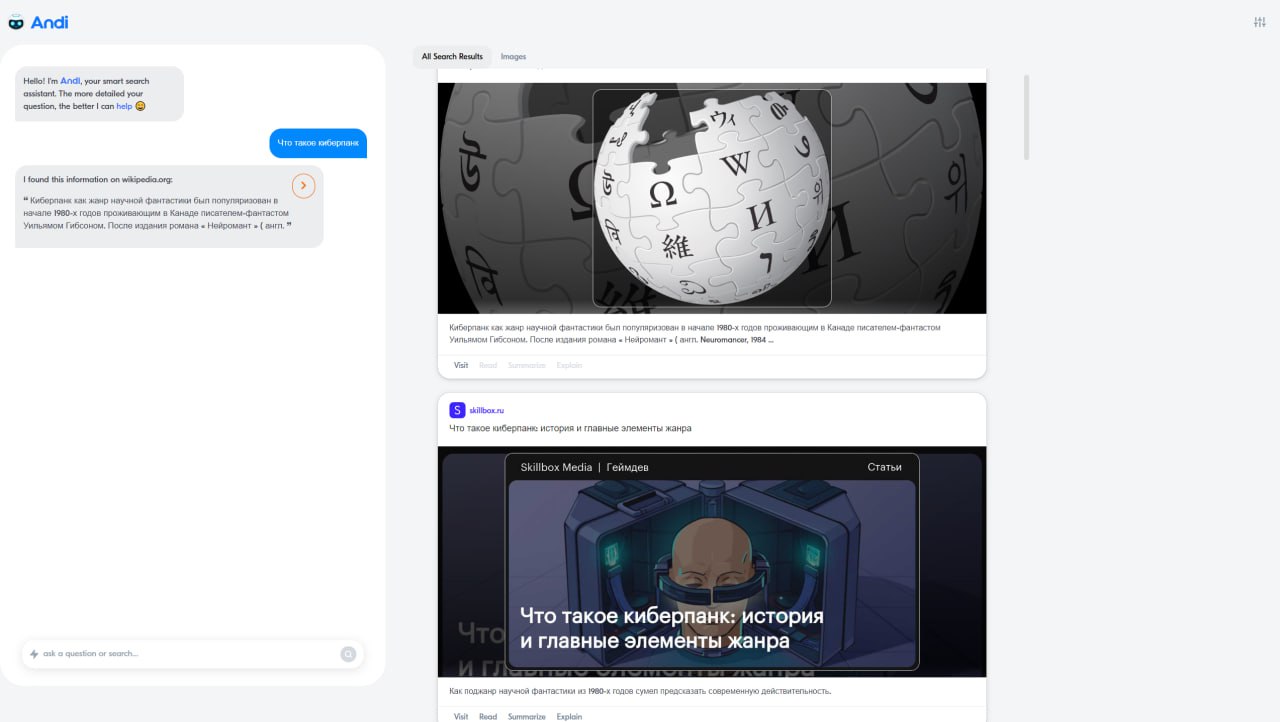1280x722 pixels.
Task: Click Visit under the Skillbox result
Action: [x=461, y=716]
